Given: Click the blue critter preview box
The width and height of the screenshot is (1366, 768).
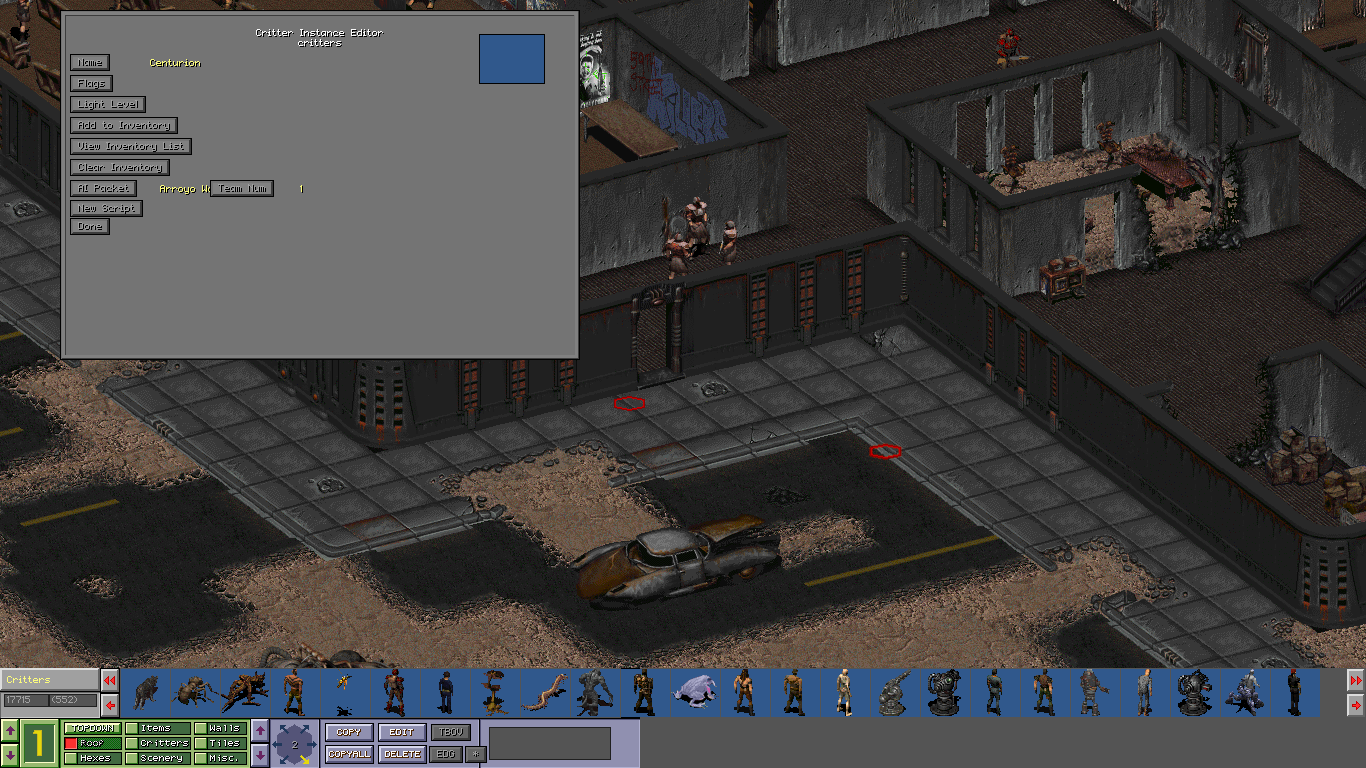Looking at the screenshot, I should pyautogui.click(x=512, y=59).
